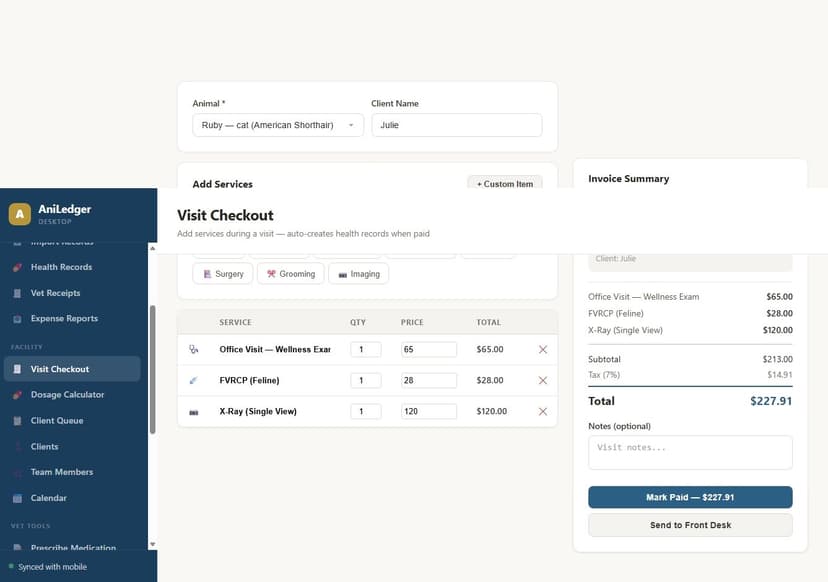Image resolution: width=828 pixels, height=582 pixels.
Task: Add a Custom Item to services
Action: [x=503, y=186]
